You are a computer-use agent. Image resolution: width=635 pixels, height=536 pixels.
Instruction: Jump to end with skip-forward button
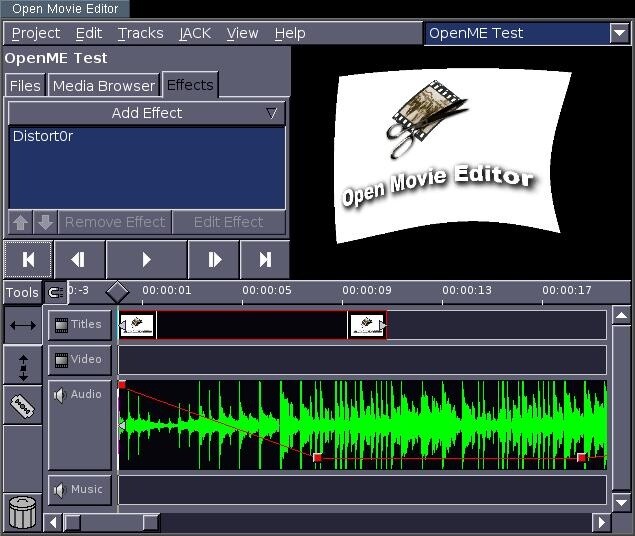(265, 259)
